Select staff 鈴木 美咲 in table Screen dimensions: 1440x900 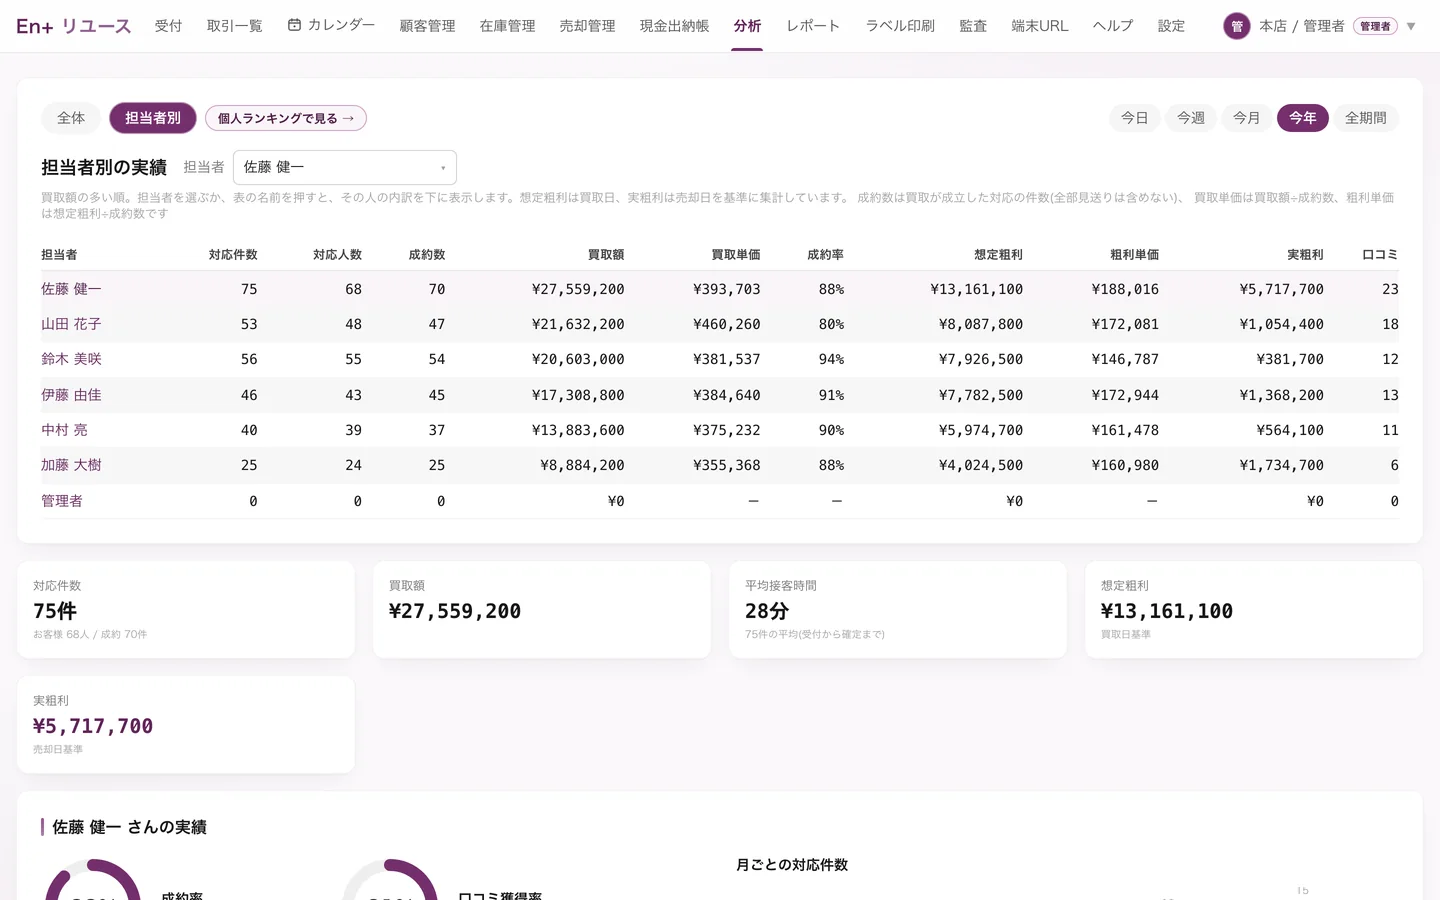[71, 359]
